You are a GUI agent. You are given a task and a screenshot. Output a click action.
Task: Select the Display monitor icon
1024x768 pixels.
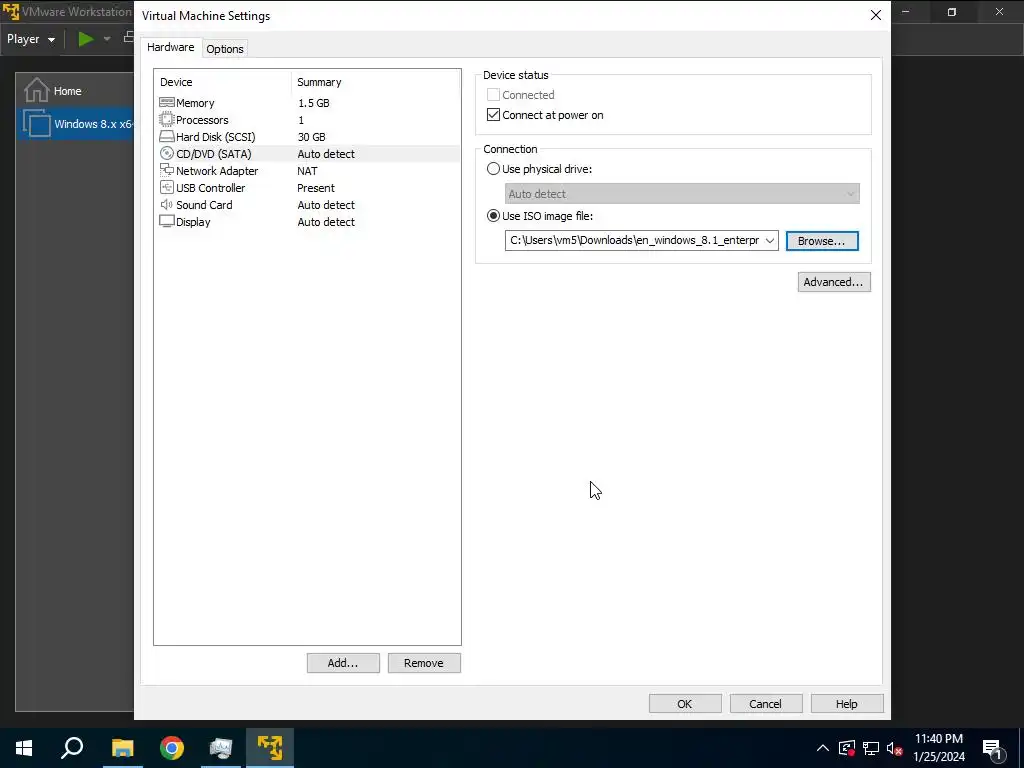coord(167,221)
